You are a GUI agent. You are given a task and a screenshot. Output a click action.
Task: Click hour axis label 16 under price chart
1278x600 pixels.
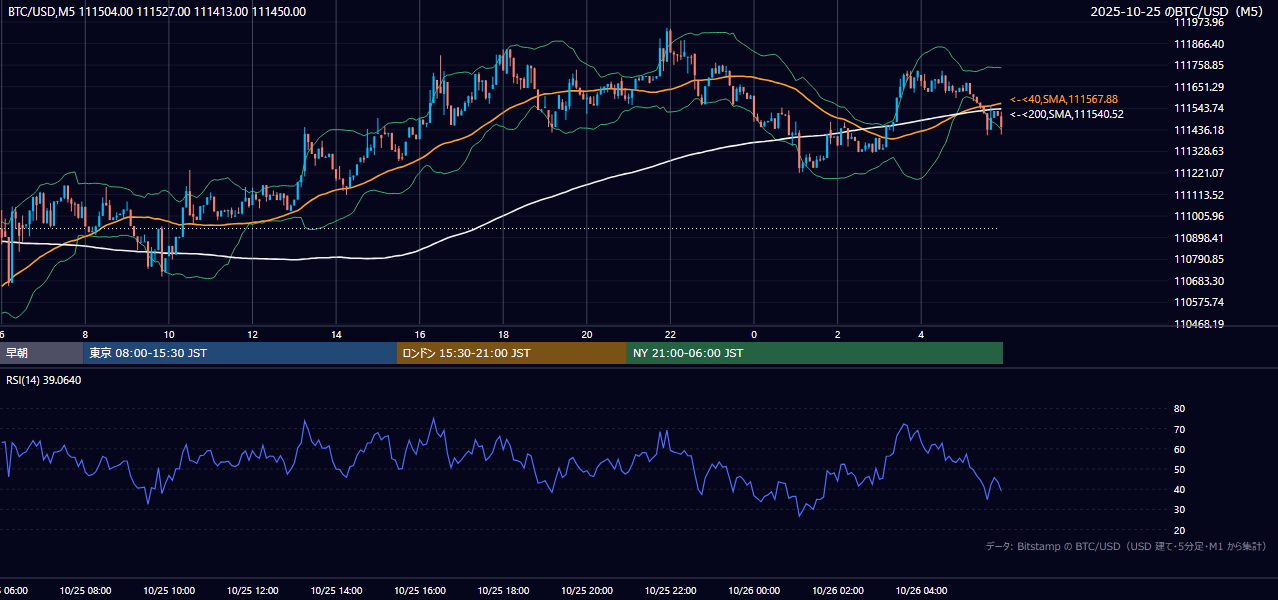(420, 334)
